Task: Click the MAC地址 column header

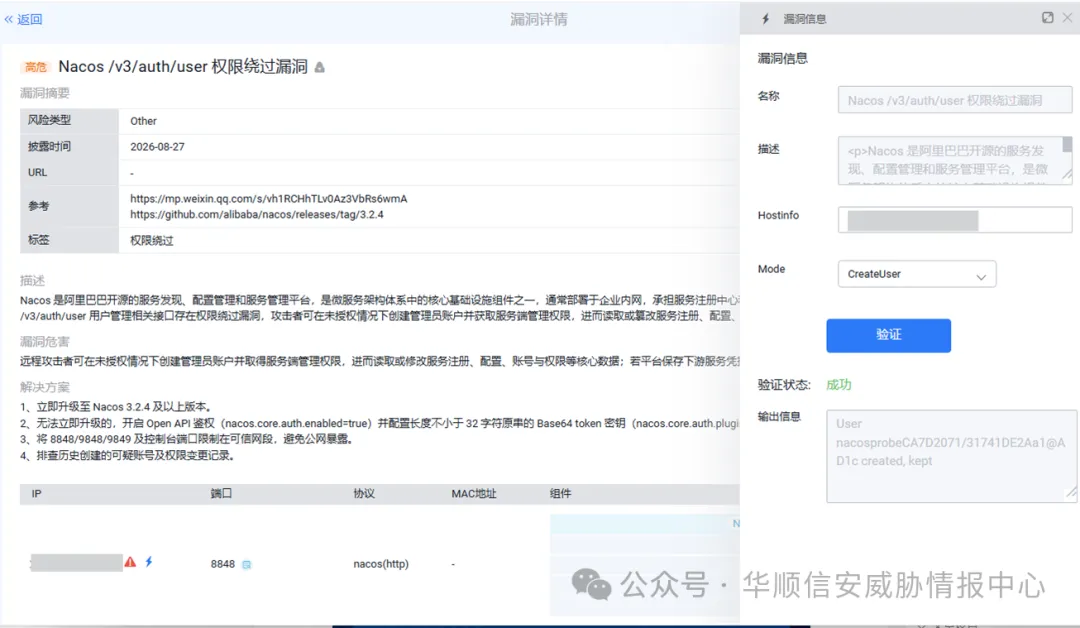Action: pos(474,494)
